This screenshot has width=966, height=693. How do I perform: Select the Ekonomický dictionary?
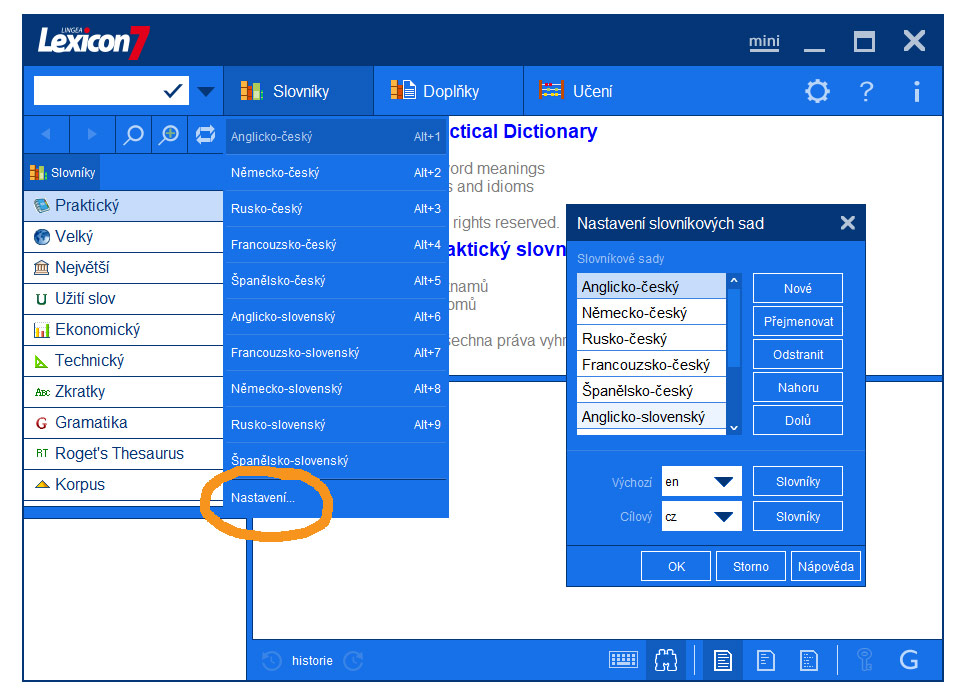coord(123,330)
